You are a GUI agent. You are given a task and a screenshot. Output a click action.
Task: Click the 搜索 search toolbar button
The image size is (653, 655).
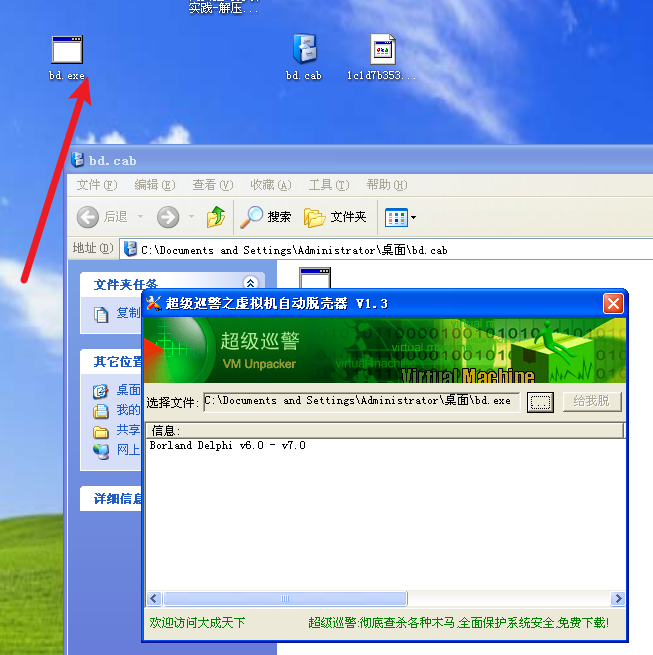[x=266, y=217]
